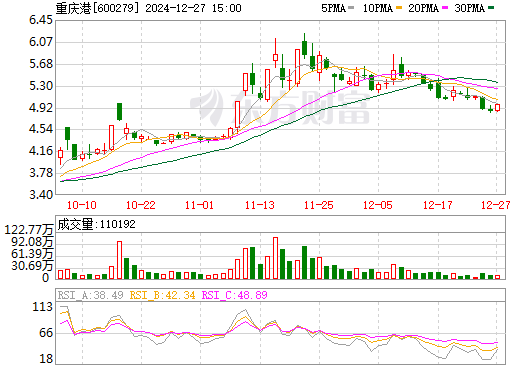The height and width of the screenshot is (365, 520).
Task: Select the 10-22 date label
Action: (141, 205)
